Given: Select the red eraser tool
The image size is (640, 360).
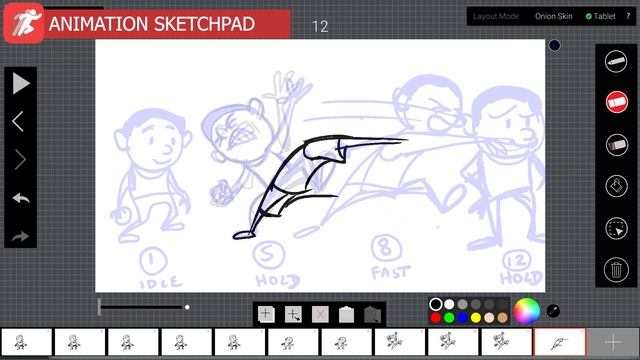Looking at the screenshot, I should (617, 102).
